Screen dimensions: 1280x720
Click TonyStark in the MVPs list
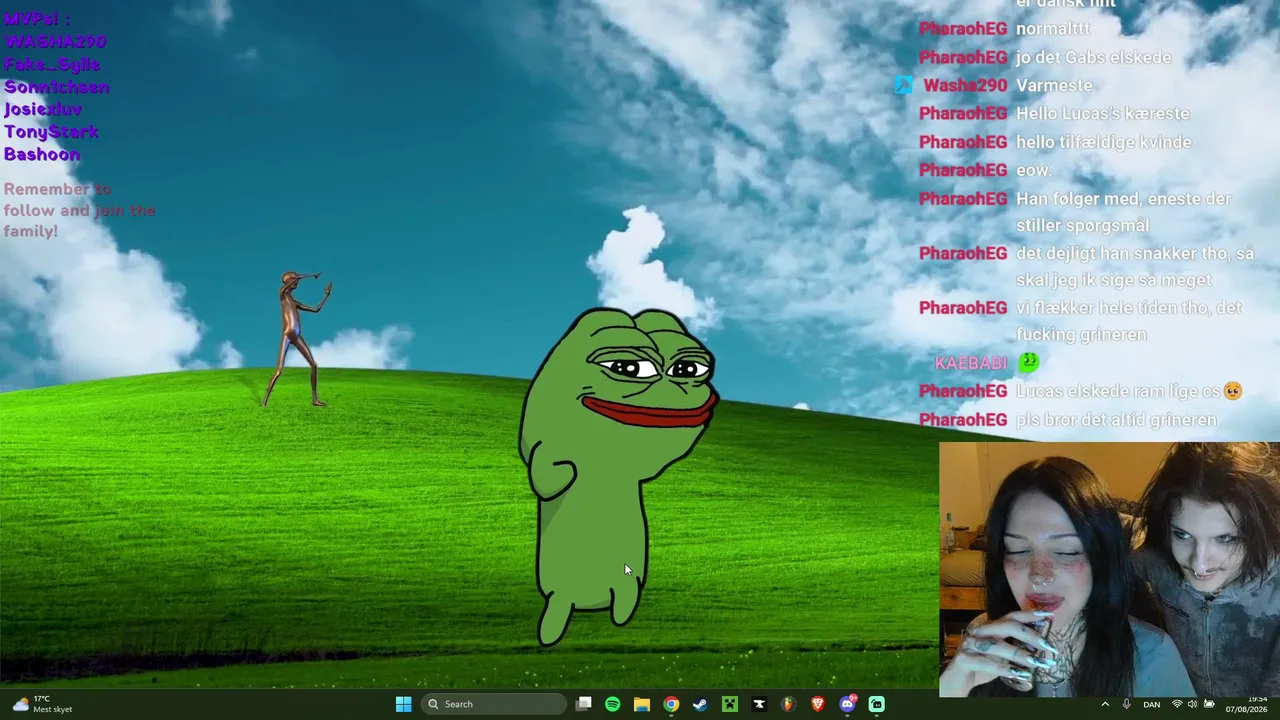coord(51,132)
